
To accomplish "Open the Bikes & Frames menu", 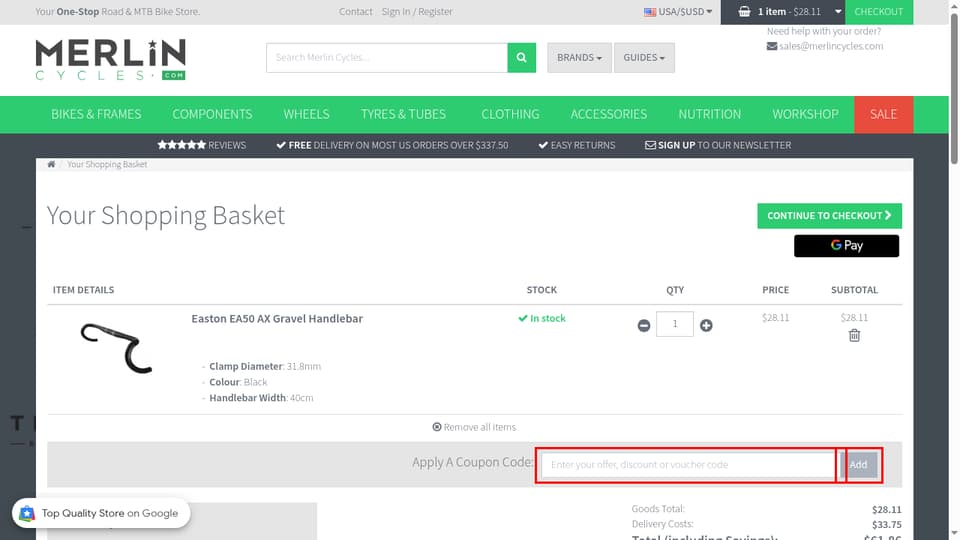I will coord(96,114).
